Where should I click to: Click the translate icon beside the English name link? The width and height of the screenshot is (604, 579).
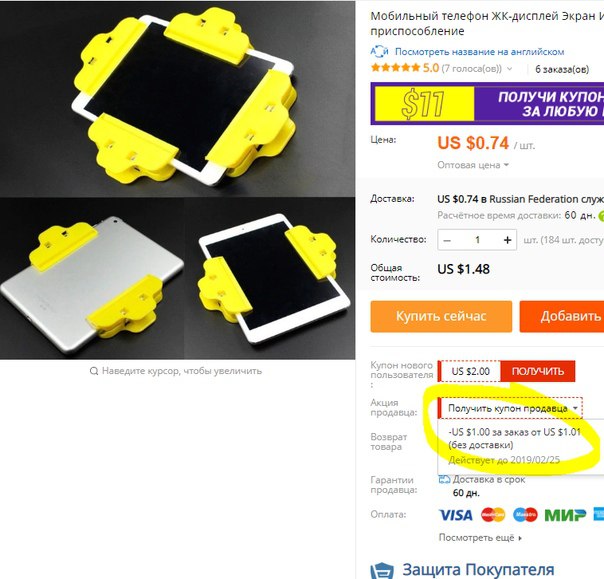379,51
